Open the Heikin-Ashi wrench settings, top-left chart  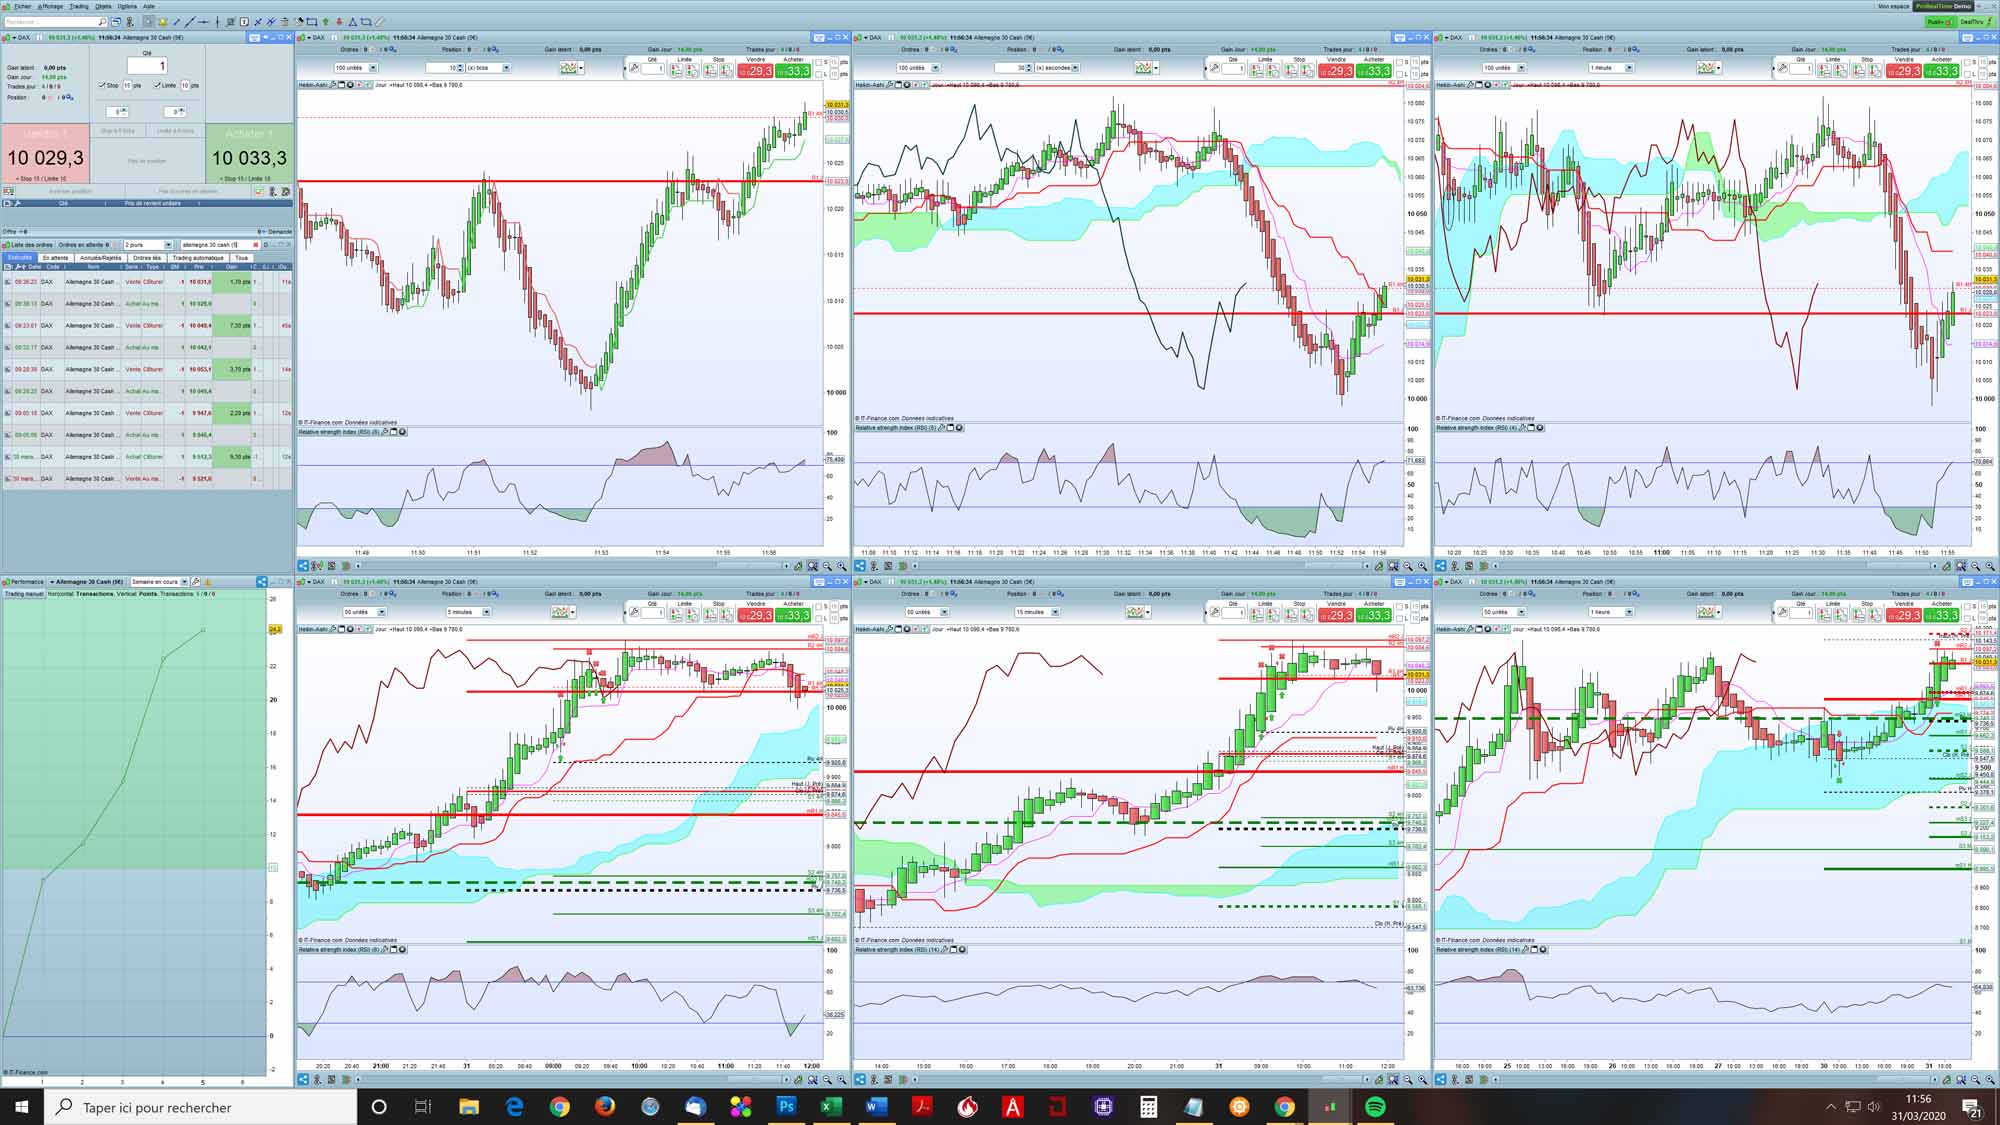333,85
